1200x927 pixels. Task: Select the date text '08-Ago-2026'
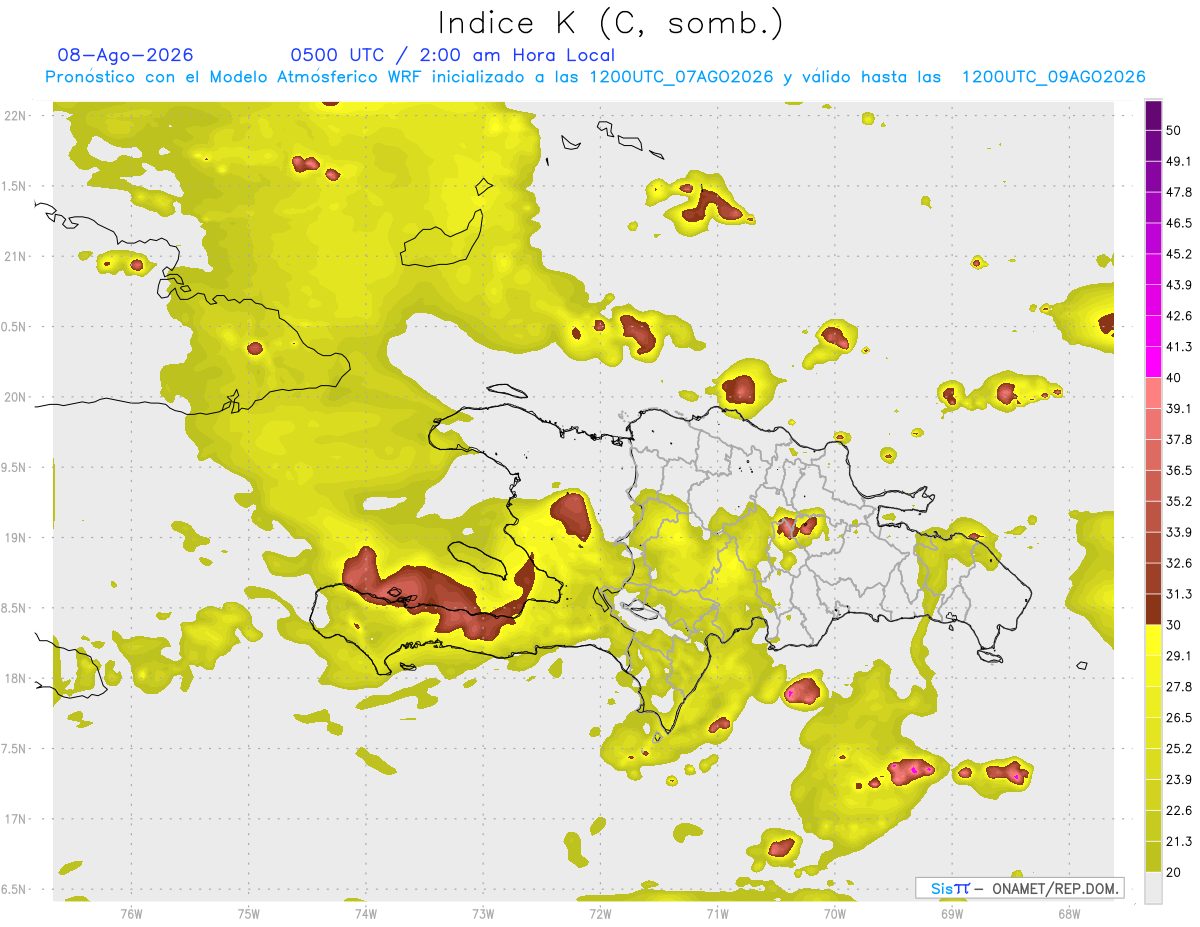coord(126,55)
